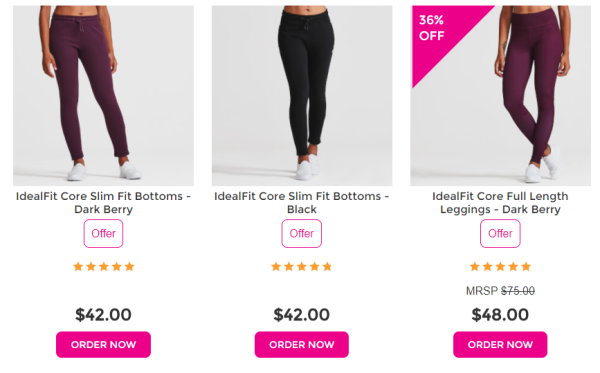The height and width of the screenshot is (373, 600).
Task: Open the Black Slim Fit Bottoms photo
Action: click(302, 96)
